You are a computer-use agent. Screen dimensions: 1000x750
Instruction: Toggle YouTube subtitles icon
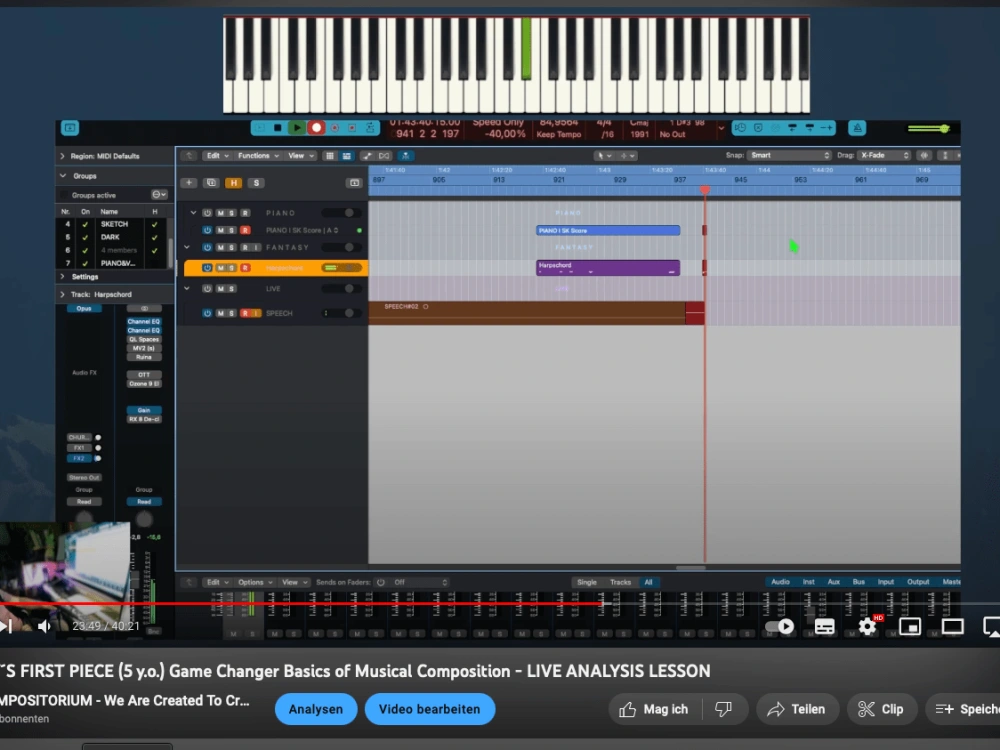(x=824, y=626)
